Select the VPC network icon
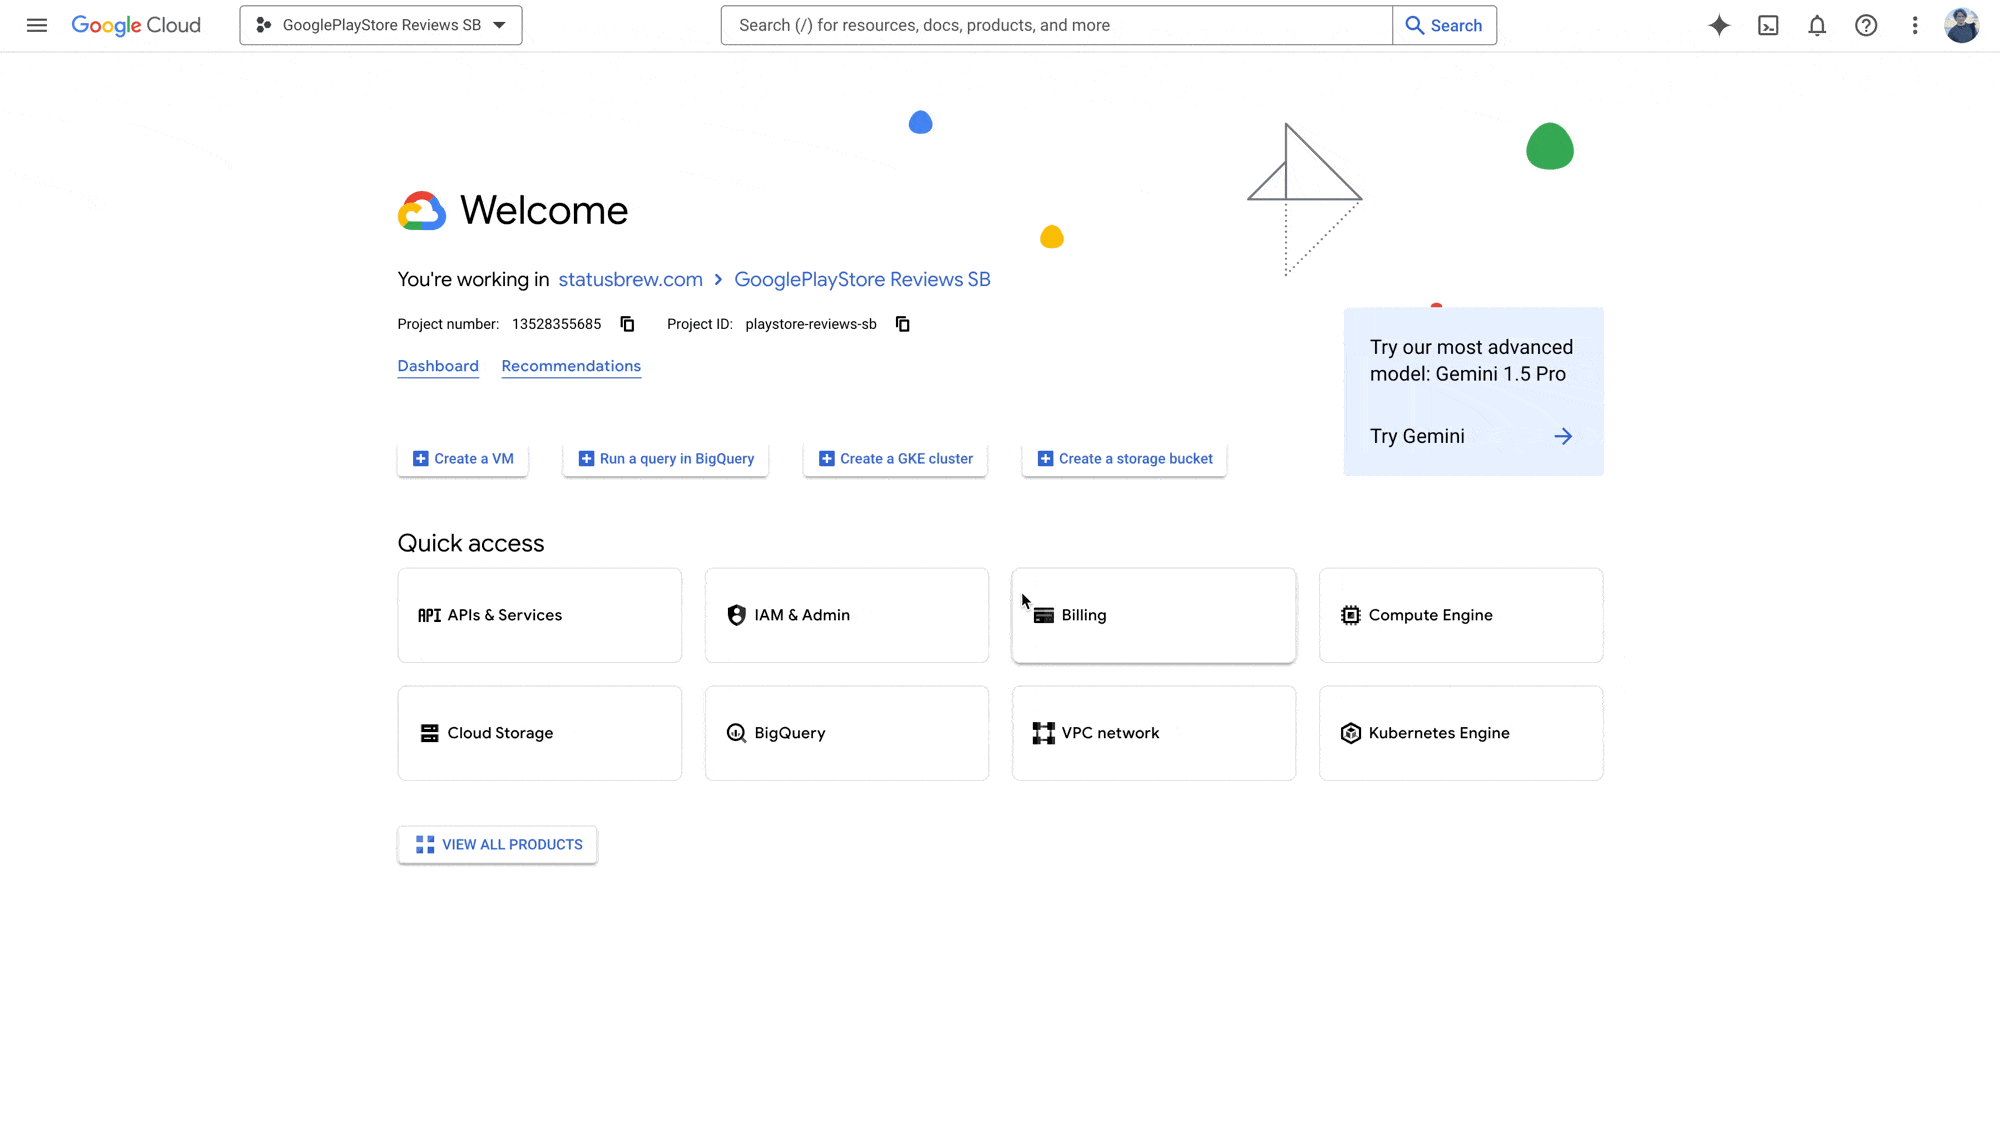 (1043, 732)
